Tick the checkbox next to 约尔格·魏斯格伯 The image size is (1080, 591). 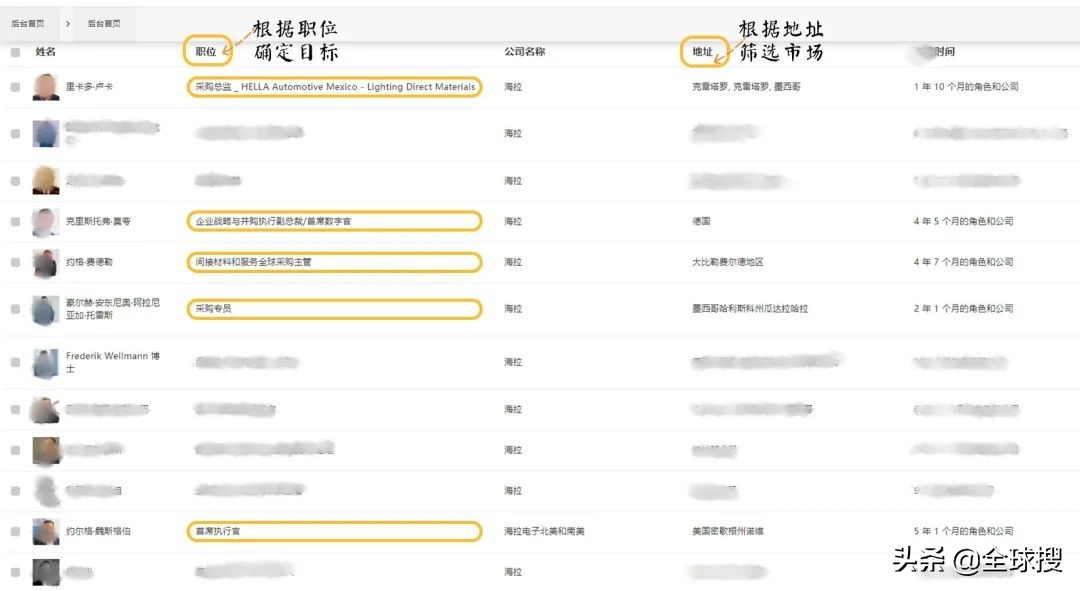tap(16, 530)
